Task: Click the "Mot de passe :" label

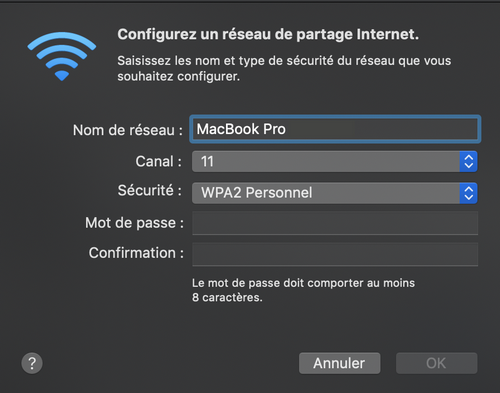Action: pos(134,223)
